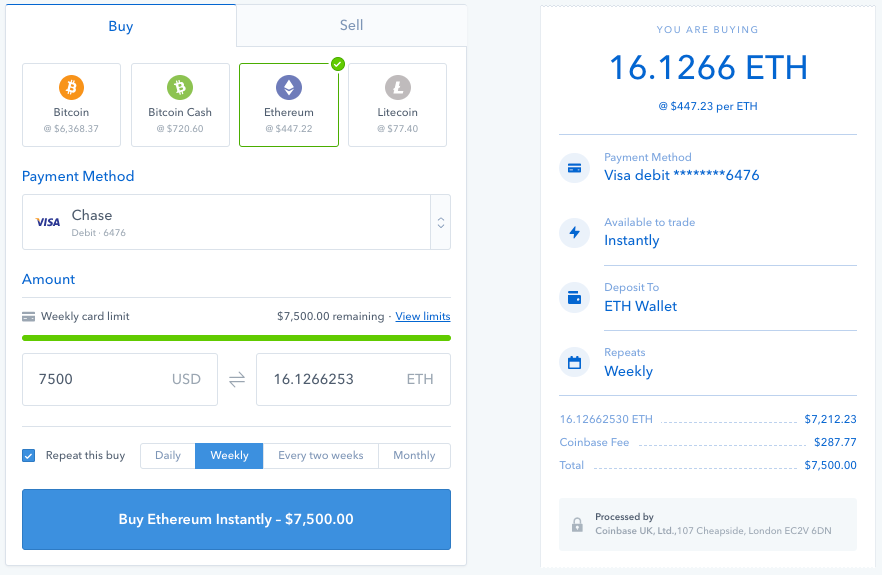Image resolution: width=882 pixels, height=575 pixels.
Task: Click the '16.12662530 ETH' line item label
Action: pyautogui.click(x=606, y=419)
